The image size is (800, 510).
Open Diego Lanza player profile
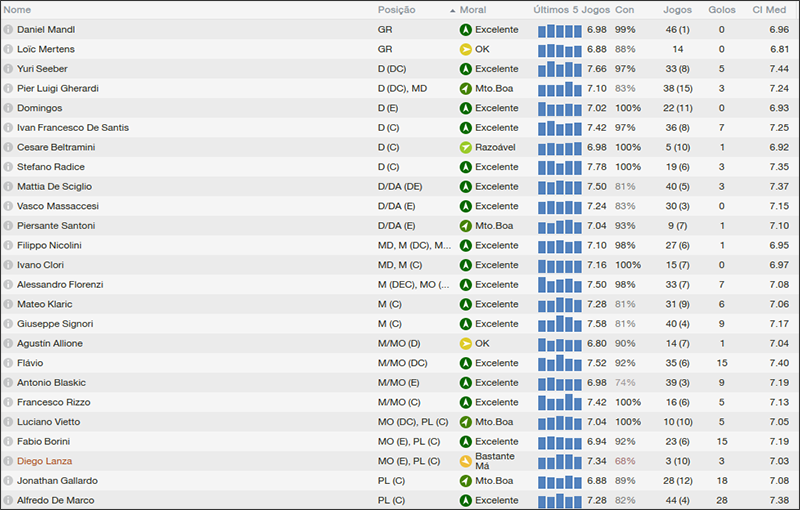coord(44,461)
